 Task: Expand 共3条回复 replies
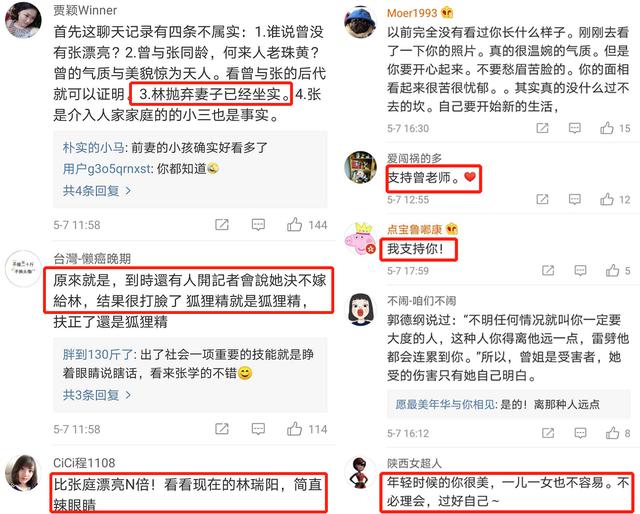pos(97,395)
